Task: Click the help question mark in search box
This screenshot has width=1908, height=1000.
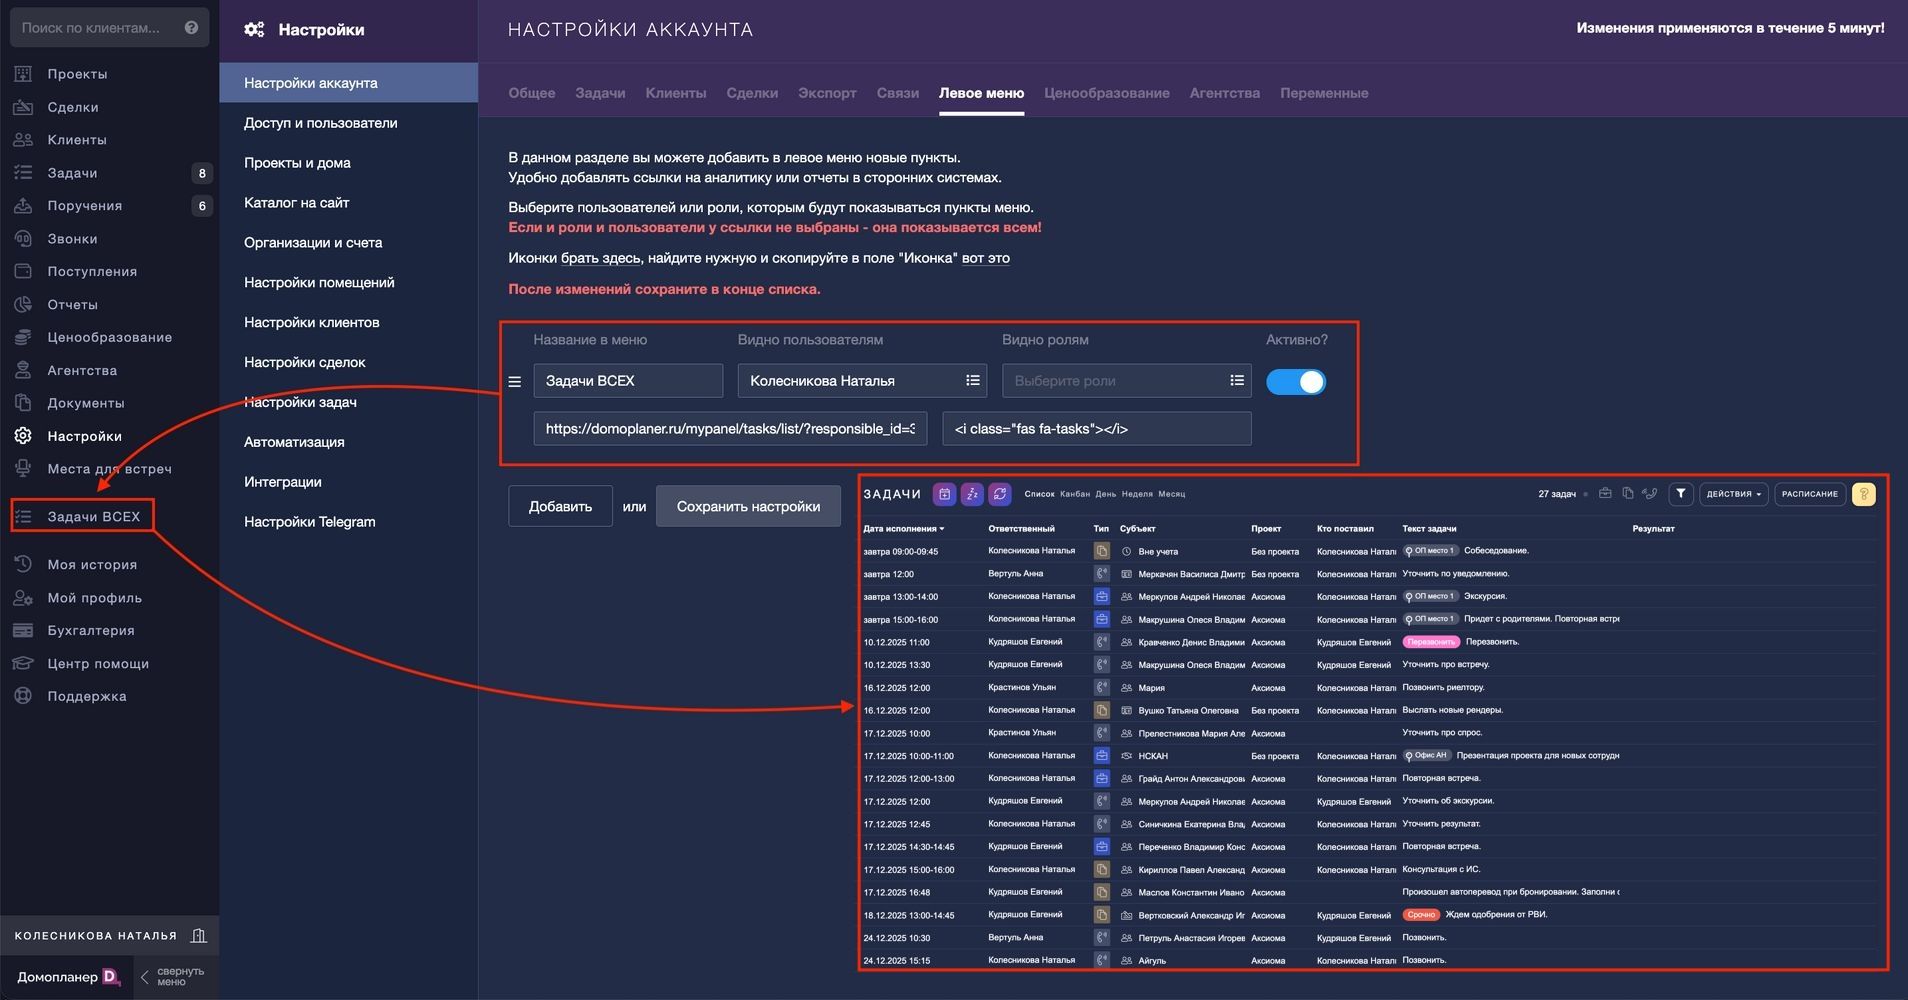Action: coord(191,28)
